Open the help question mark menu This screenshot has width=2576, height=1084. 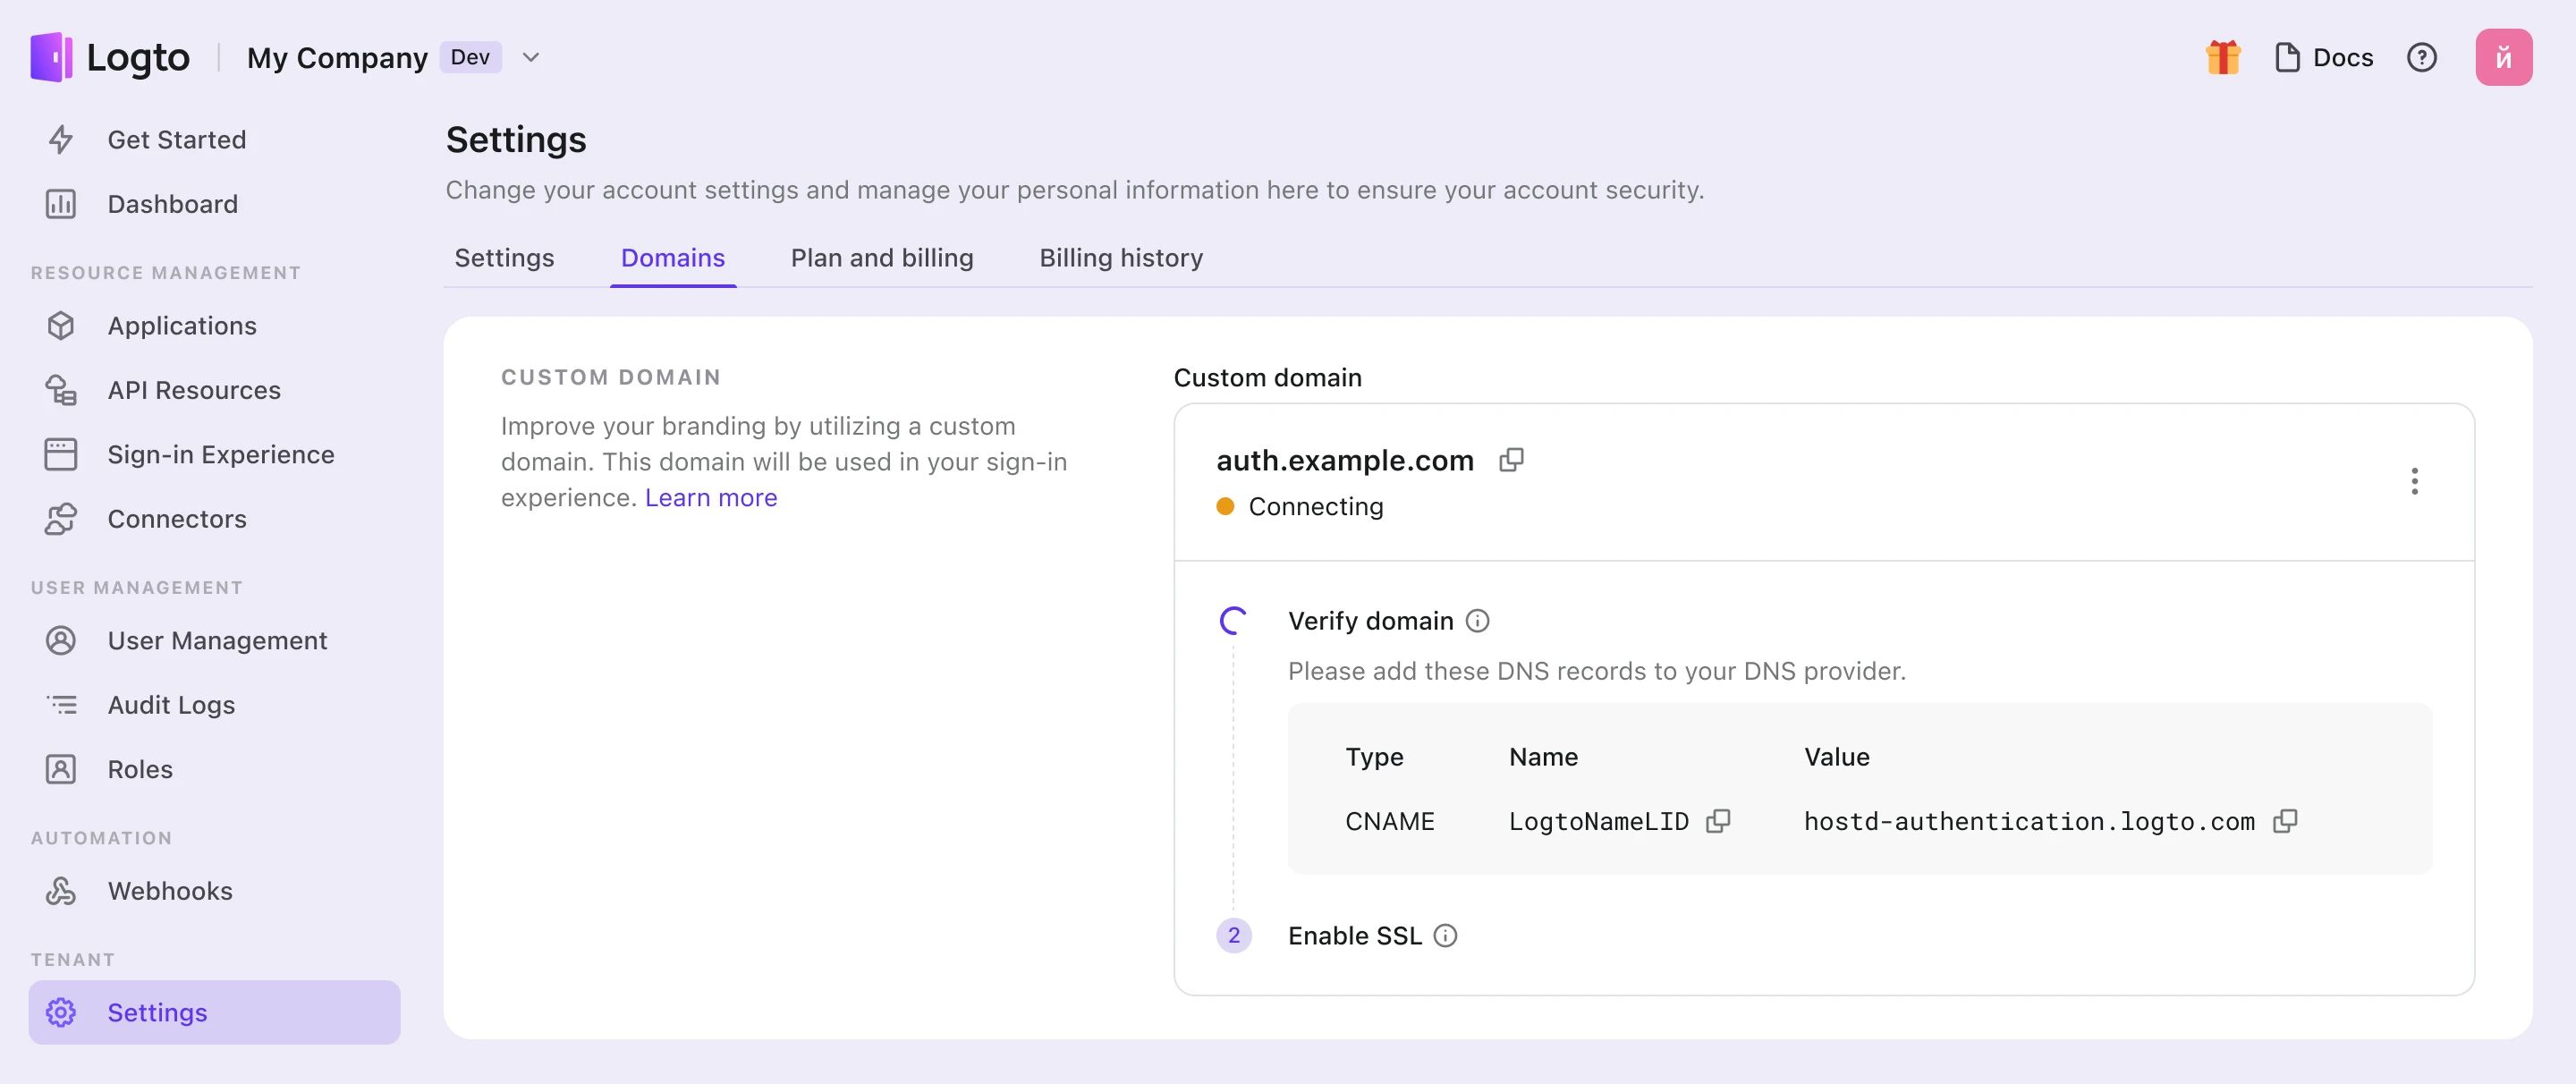[2422, 57]
